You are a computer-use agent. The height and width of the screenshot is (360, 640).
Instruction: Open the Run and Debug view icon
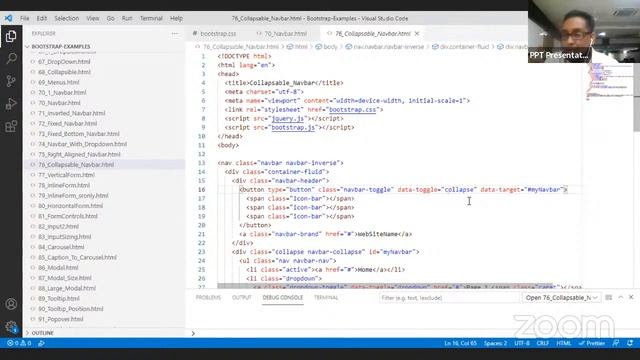[11, 103]
